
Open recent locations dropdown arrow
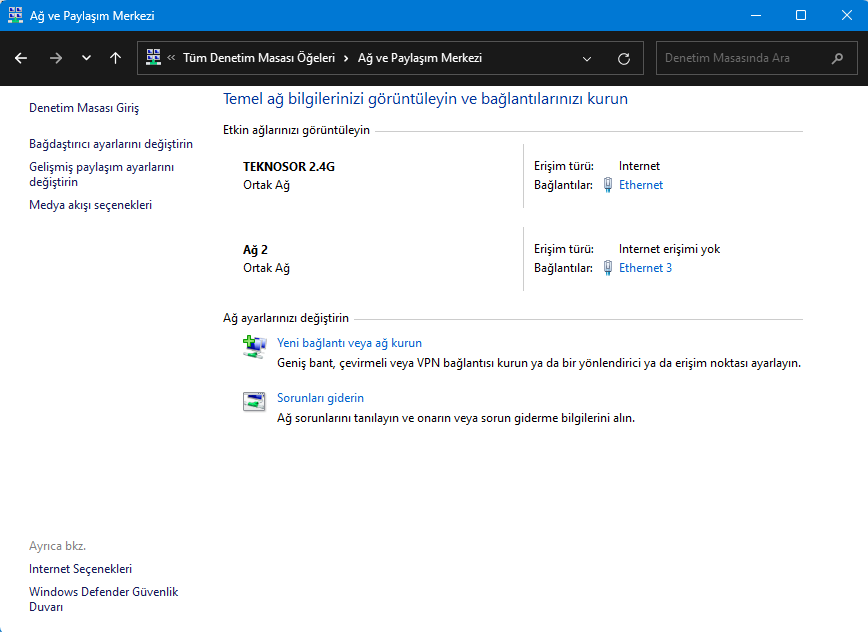click(86, 58)
